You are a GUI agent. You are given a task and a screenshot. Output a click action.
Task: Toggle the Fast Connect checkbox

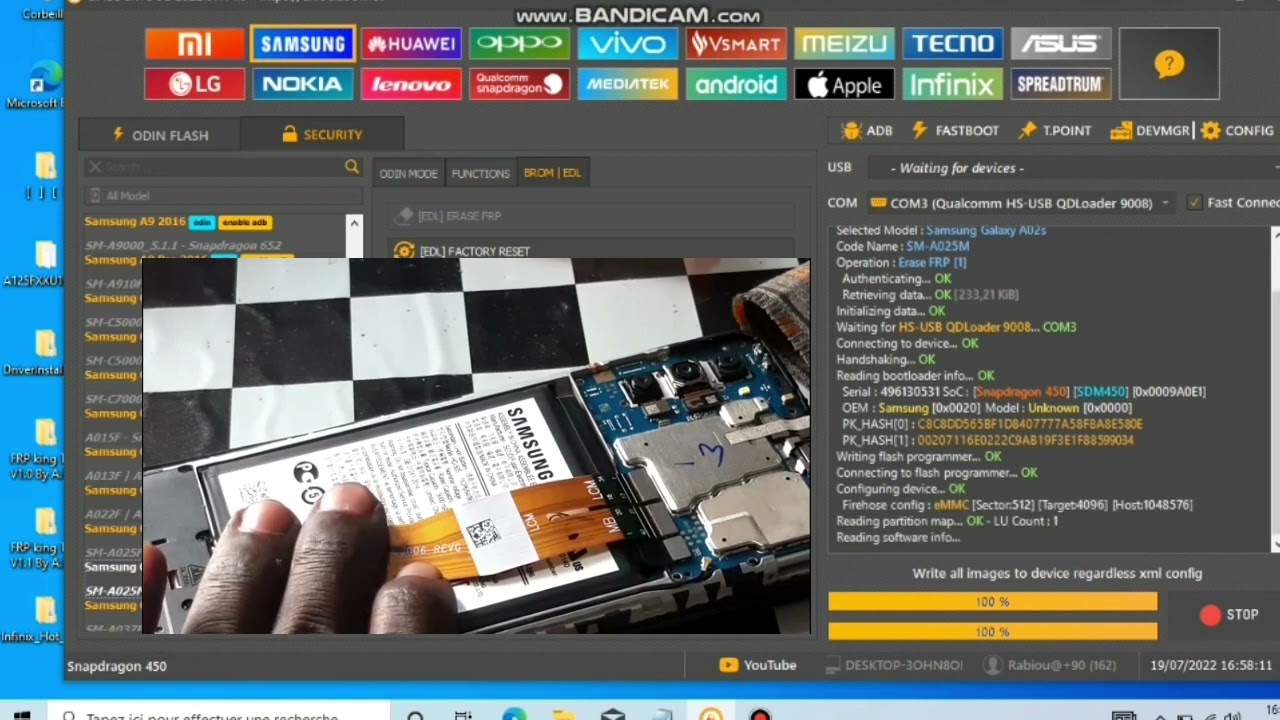click(1195, 203)
